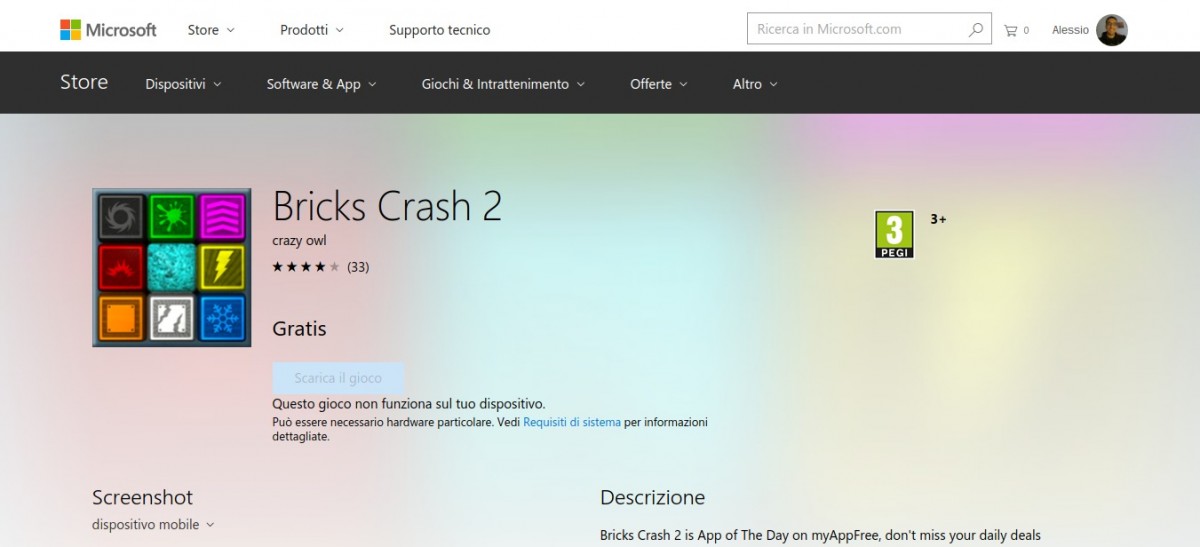Expand the Software & App menu
The image size is (1200, 547).
pyautogui.click(x=321, y=84)
